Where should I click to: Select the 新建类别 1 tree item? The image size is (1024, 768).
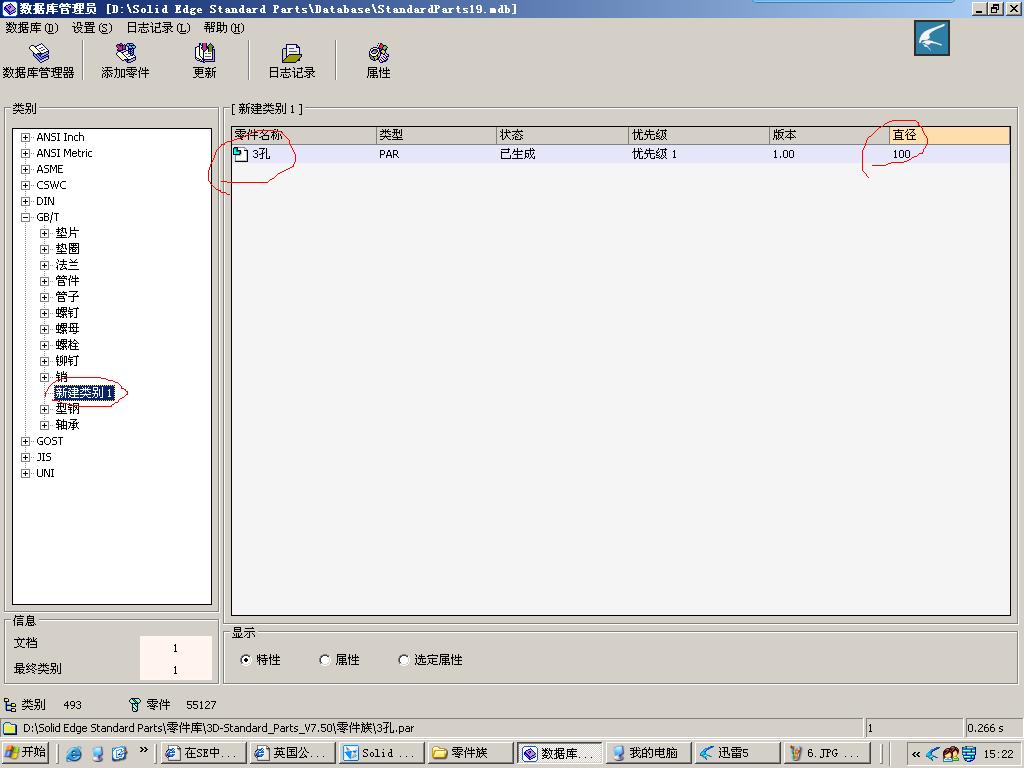click(x=84, y=393)
